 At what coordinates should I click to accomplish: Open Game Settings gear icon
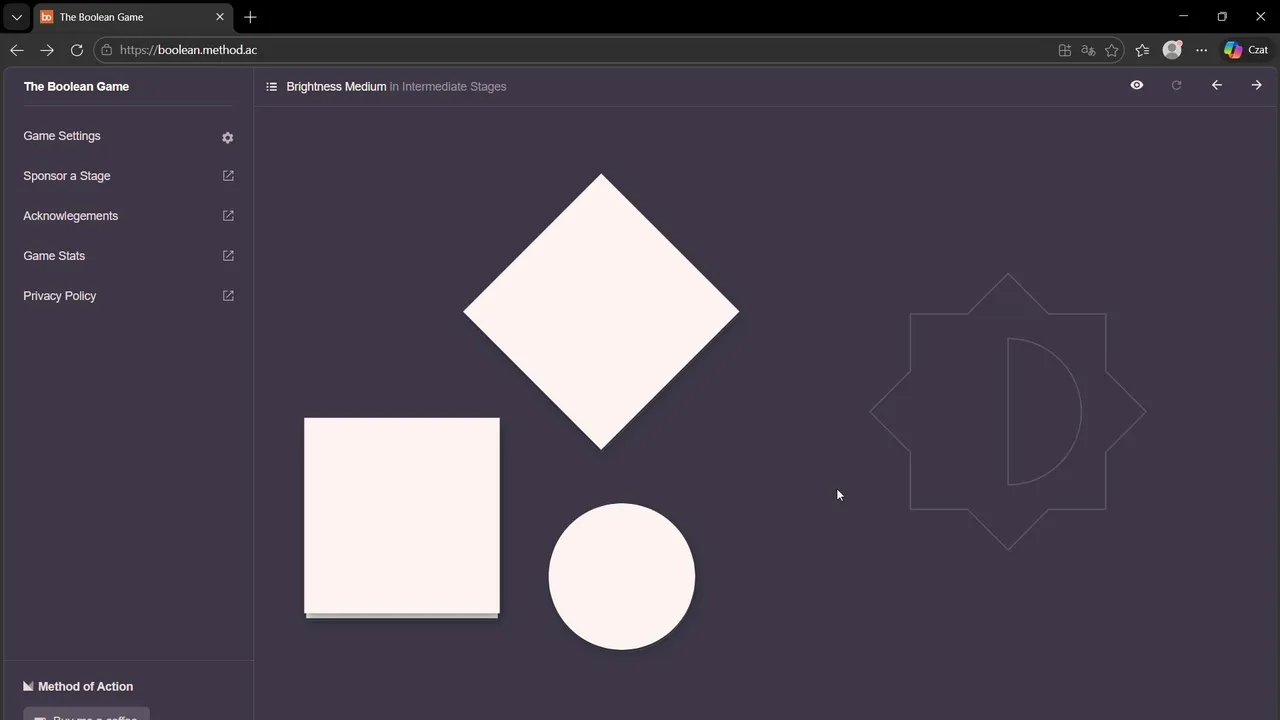228,137
